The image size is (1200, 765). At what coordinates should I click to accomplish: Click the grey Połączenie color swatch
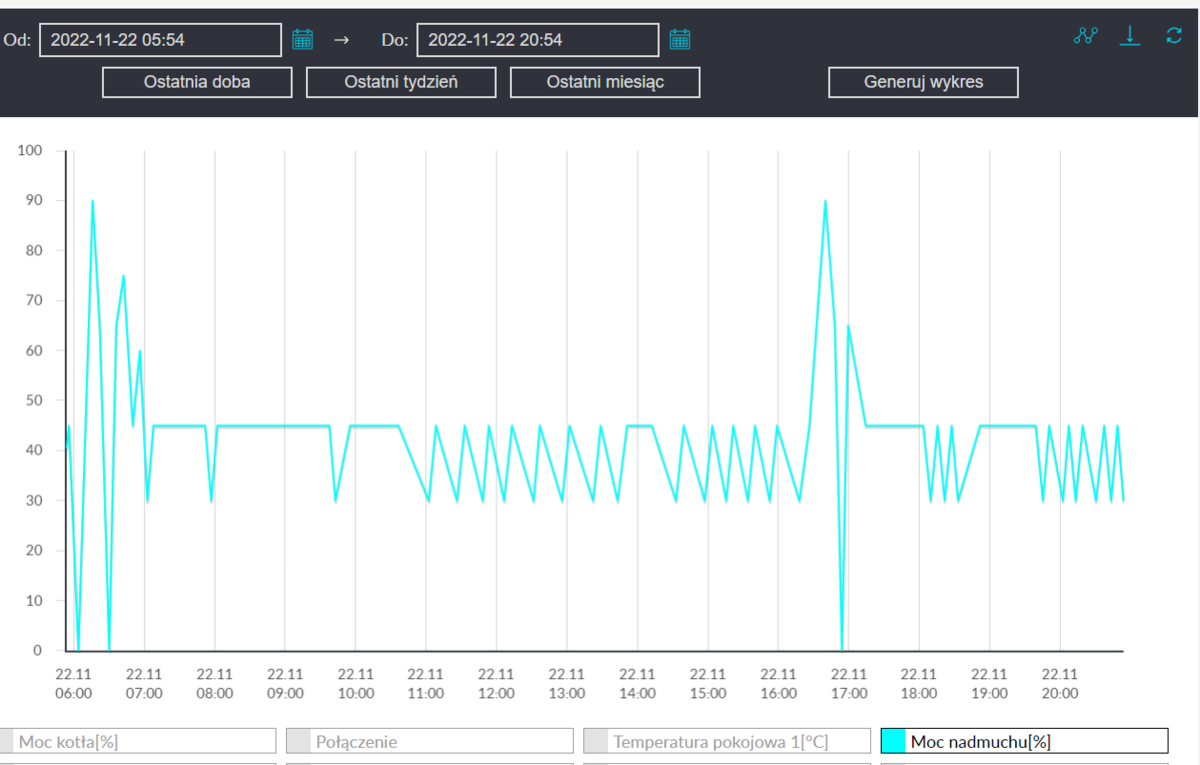299,741
